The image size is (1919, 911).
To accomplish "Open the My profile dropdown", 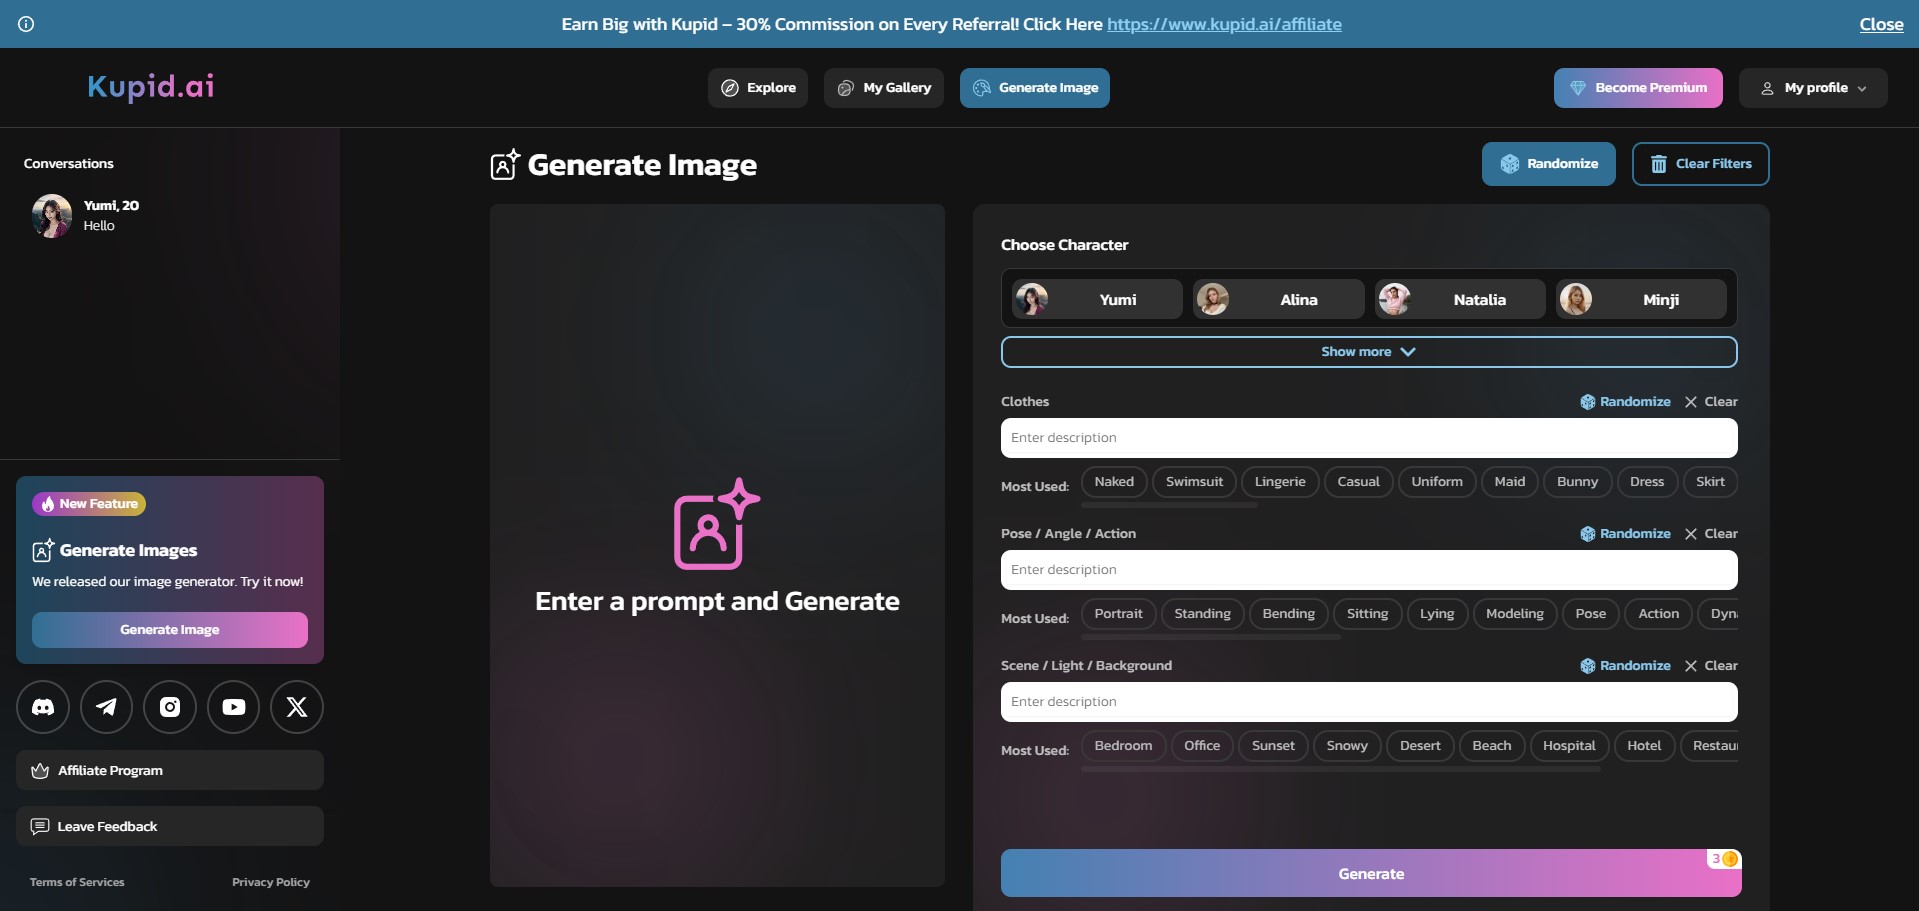I will pos(1813,88).
